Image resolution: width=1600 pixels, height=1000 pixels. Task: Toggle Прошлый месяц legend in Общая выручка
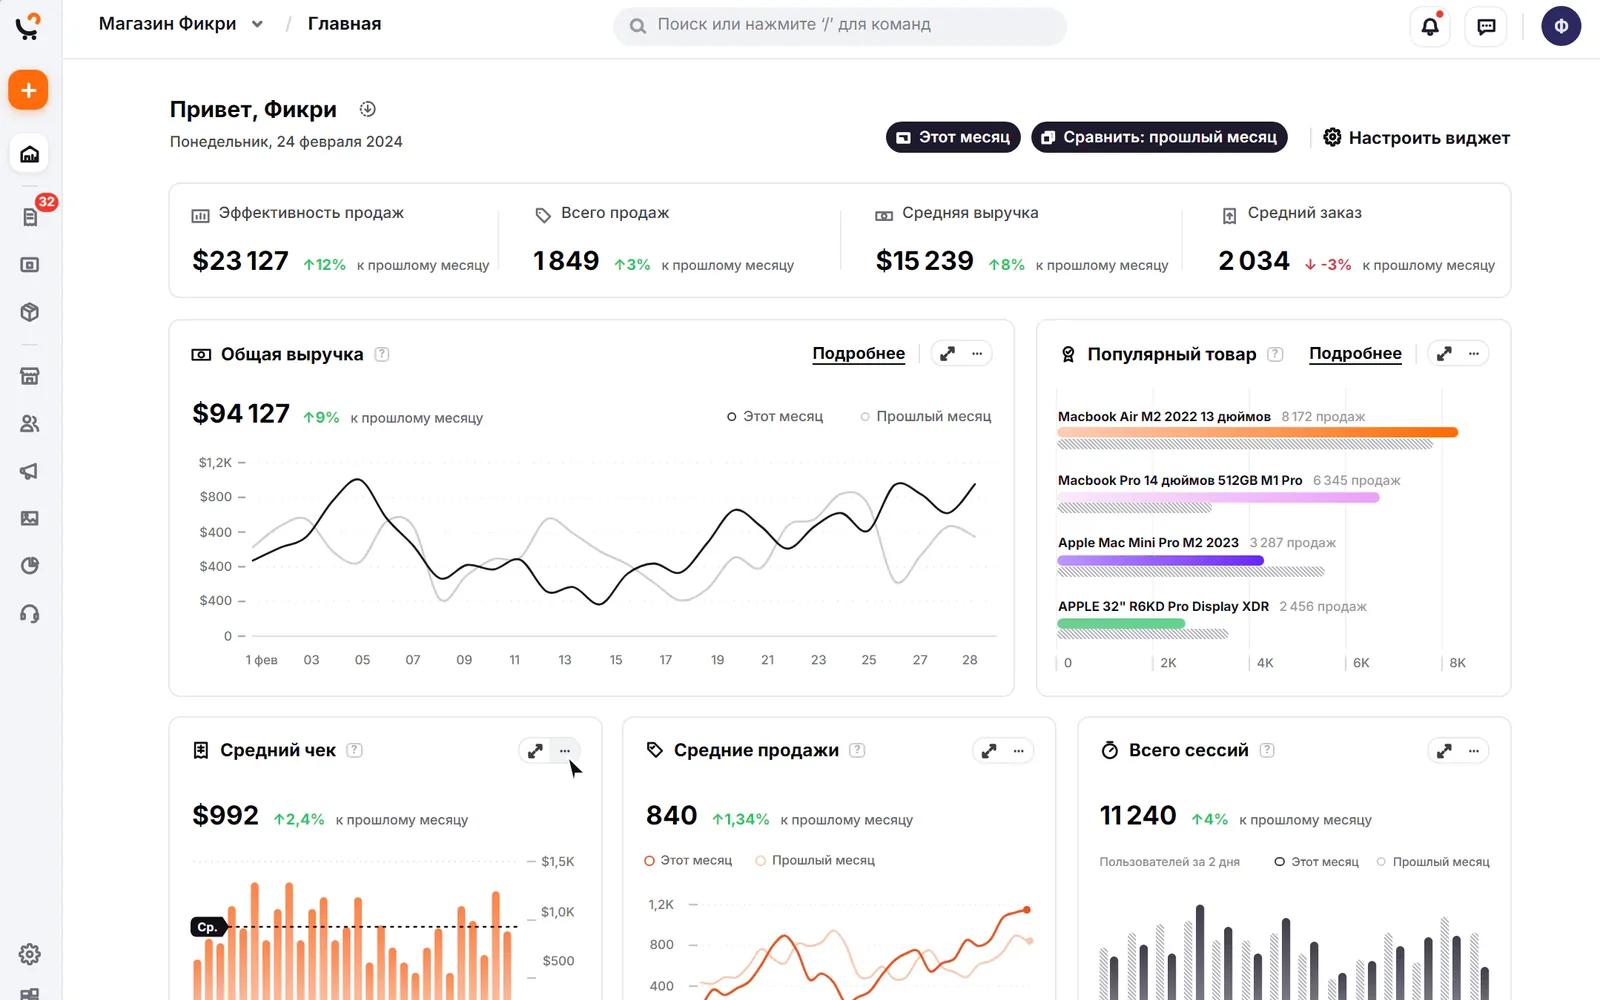[x=926, y=416]
